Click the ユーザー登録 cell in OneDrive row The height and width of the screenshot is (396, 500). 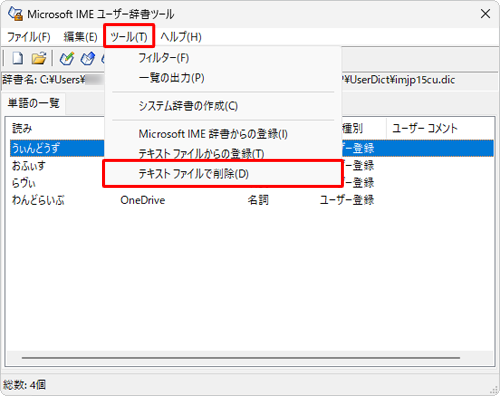pos(347,200)
